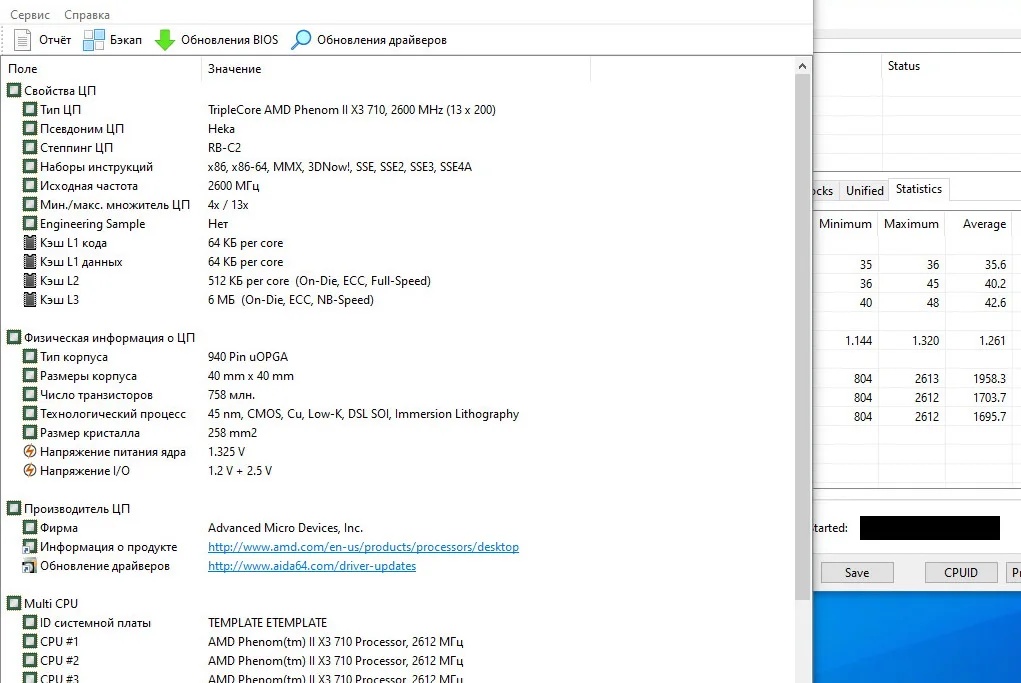Click the Отчёт report page icon
This screenshot has width=1021, height=683.
pyautogui.click(x=23, y=40)
